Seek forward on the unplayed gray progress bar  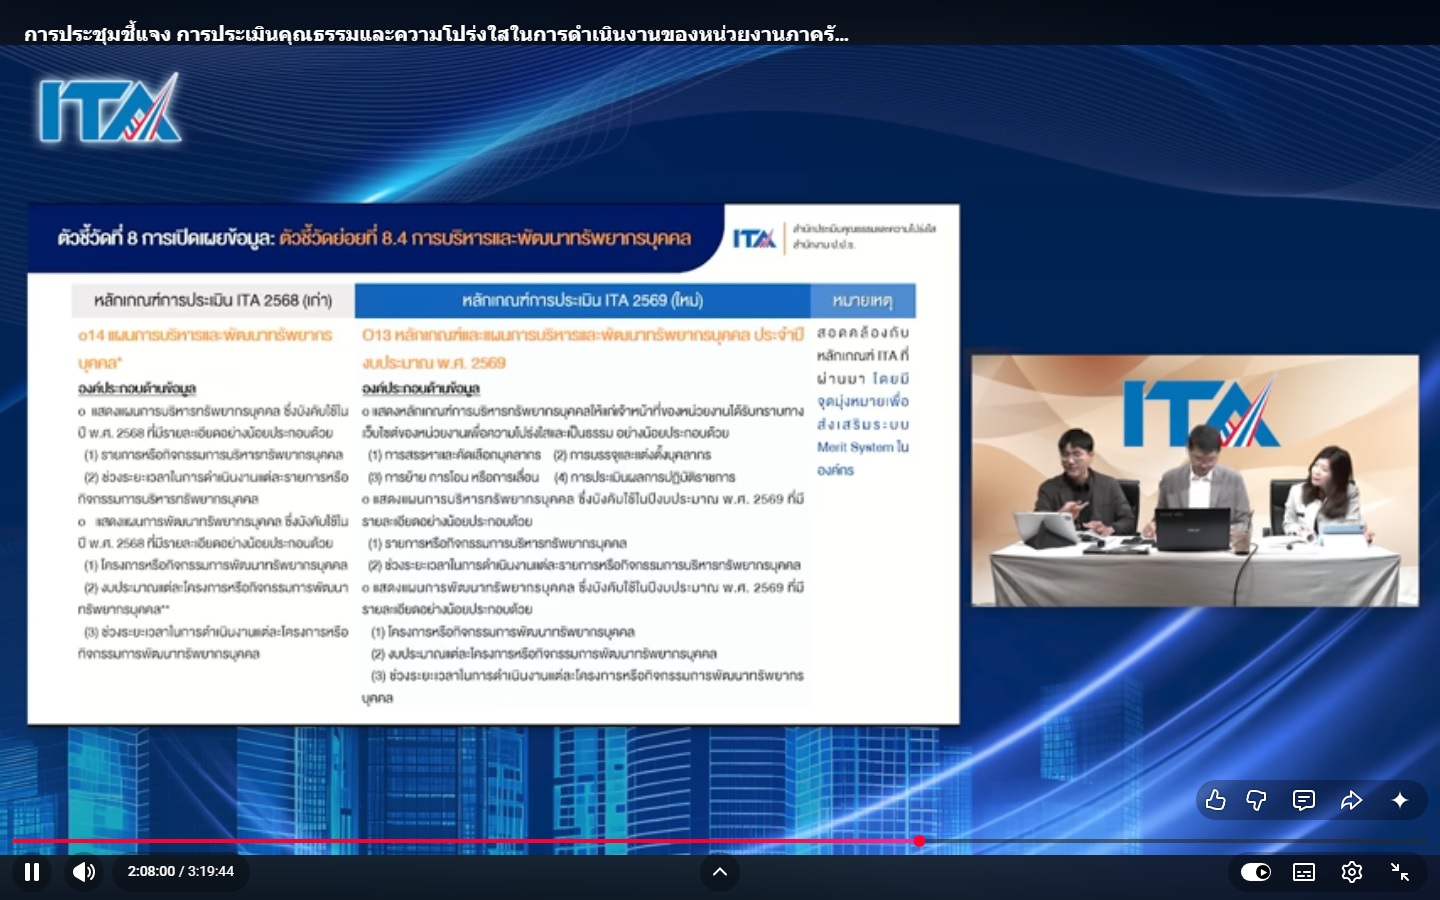[x=1150, y=841]
